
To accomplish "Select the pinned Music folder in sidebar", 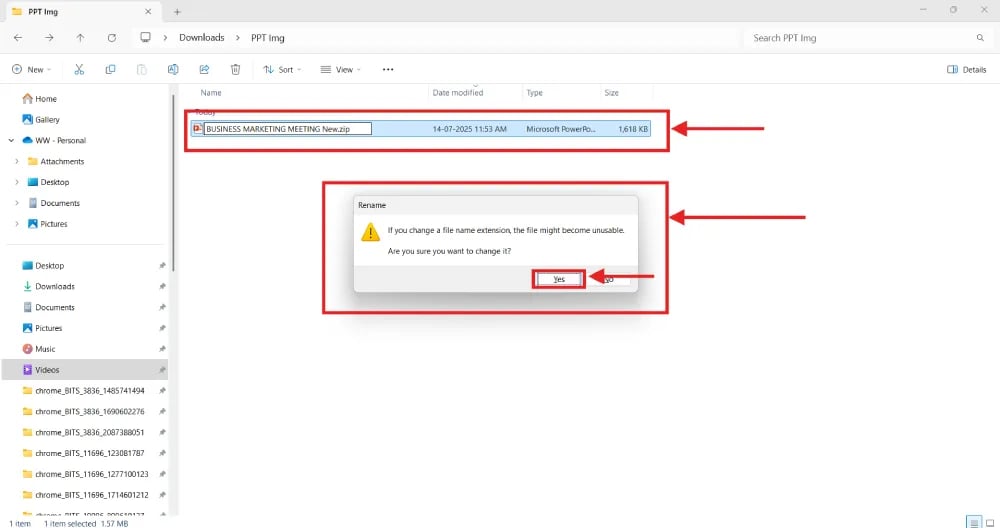I will point(45,349).
